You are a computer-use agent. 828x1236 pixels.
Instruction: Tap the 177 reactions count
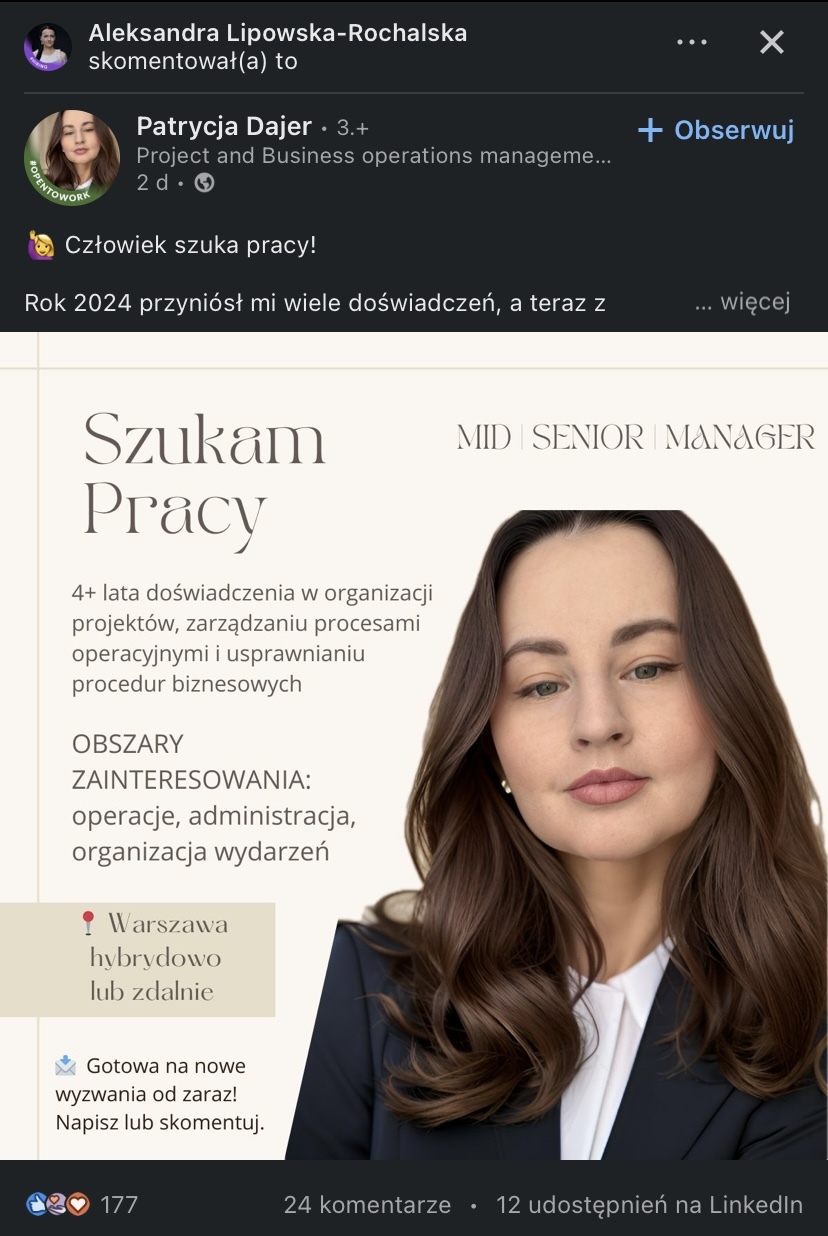pyautogui.click(x=119, y=1205)
